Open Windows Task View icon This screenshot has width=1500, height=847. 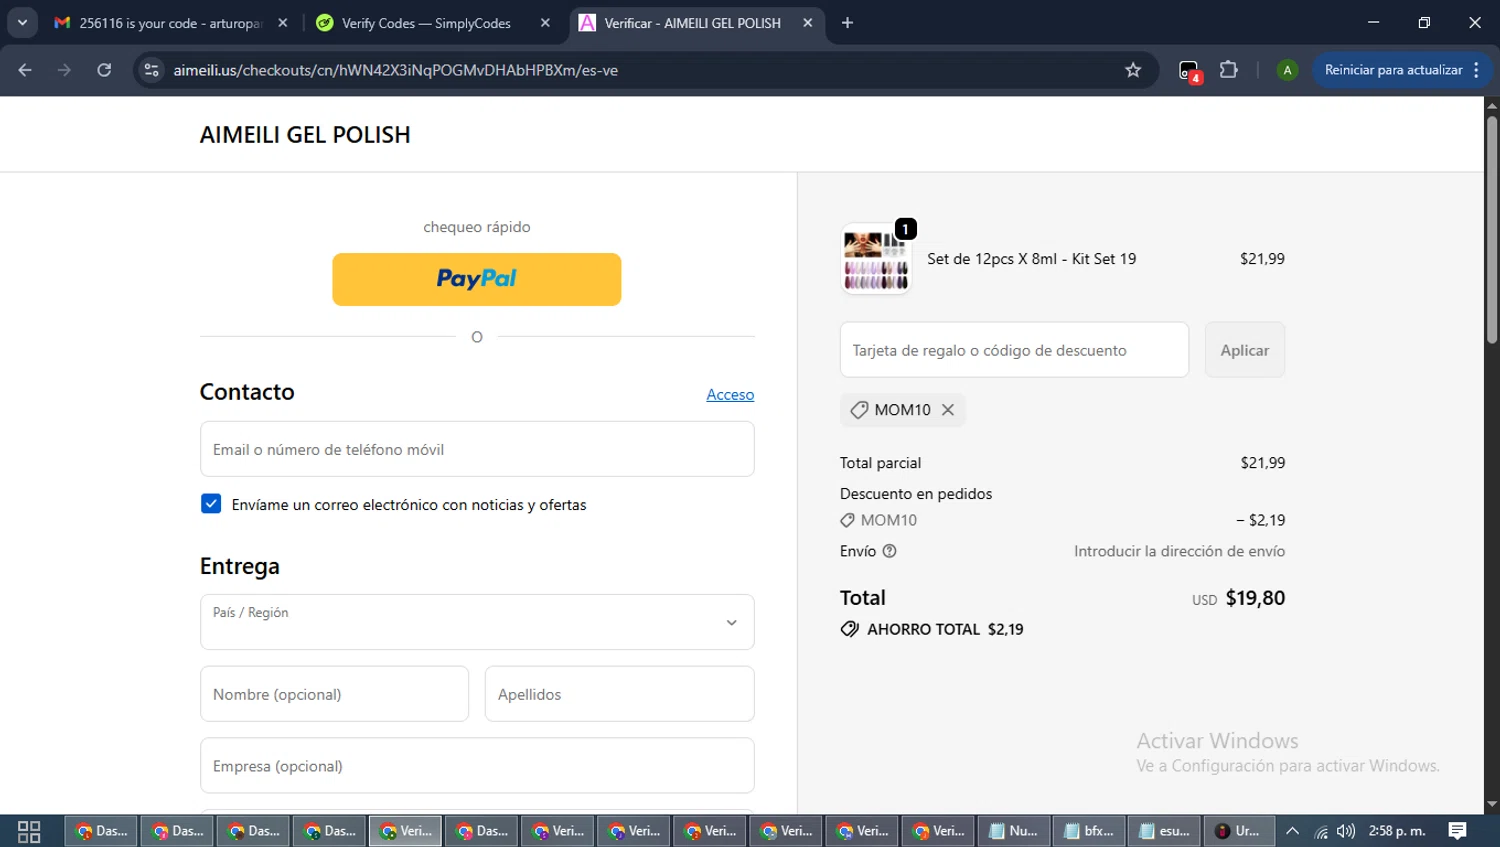point(29,831)
